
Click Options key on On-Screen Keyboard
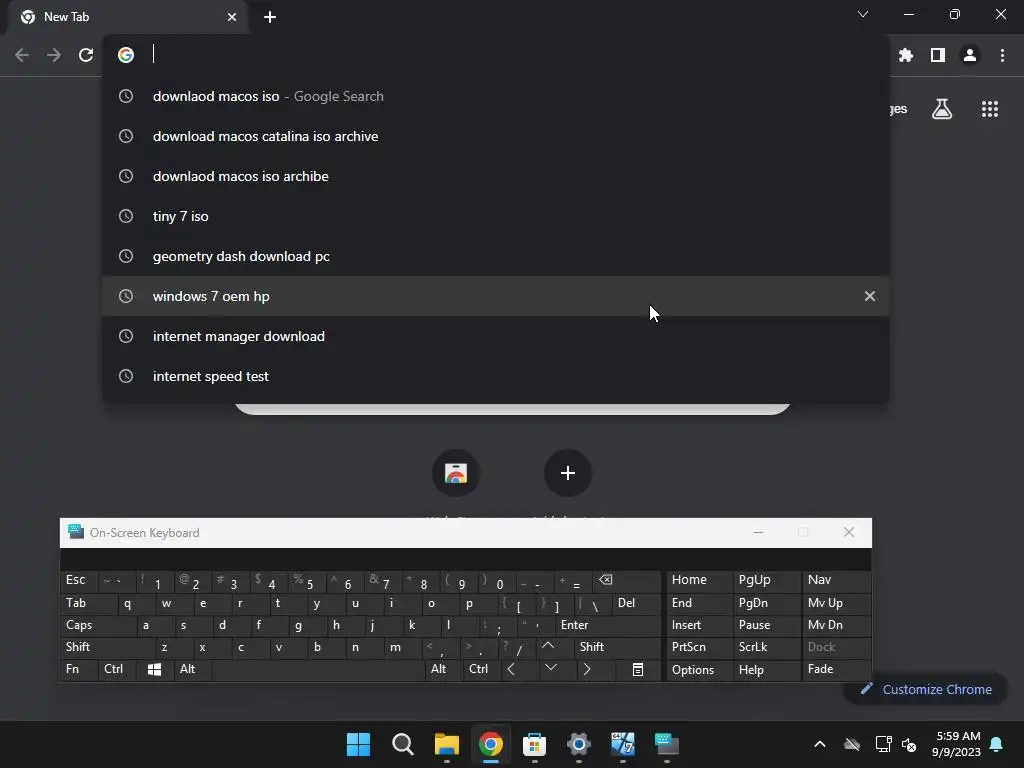699,669
